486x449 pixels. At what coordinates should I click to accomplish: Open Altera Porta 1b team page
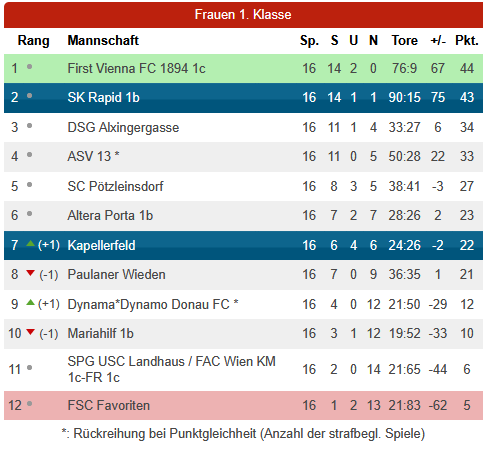pyautogui.click(x=110, y=215)
